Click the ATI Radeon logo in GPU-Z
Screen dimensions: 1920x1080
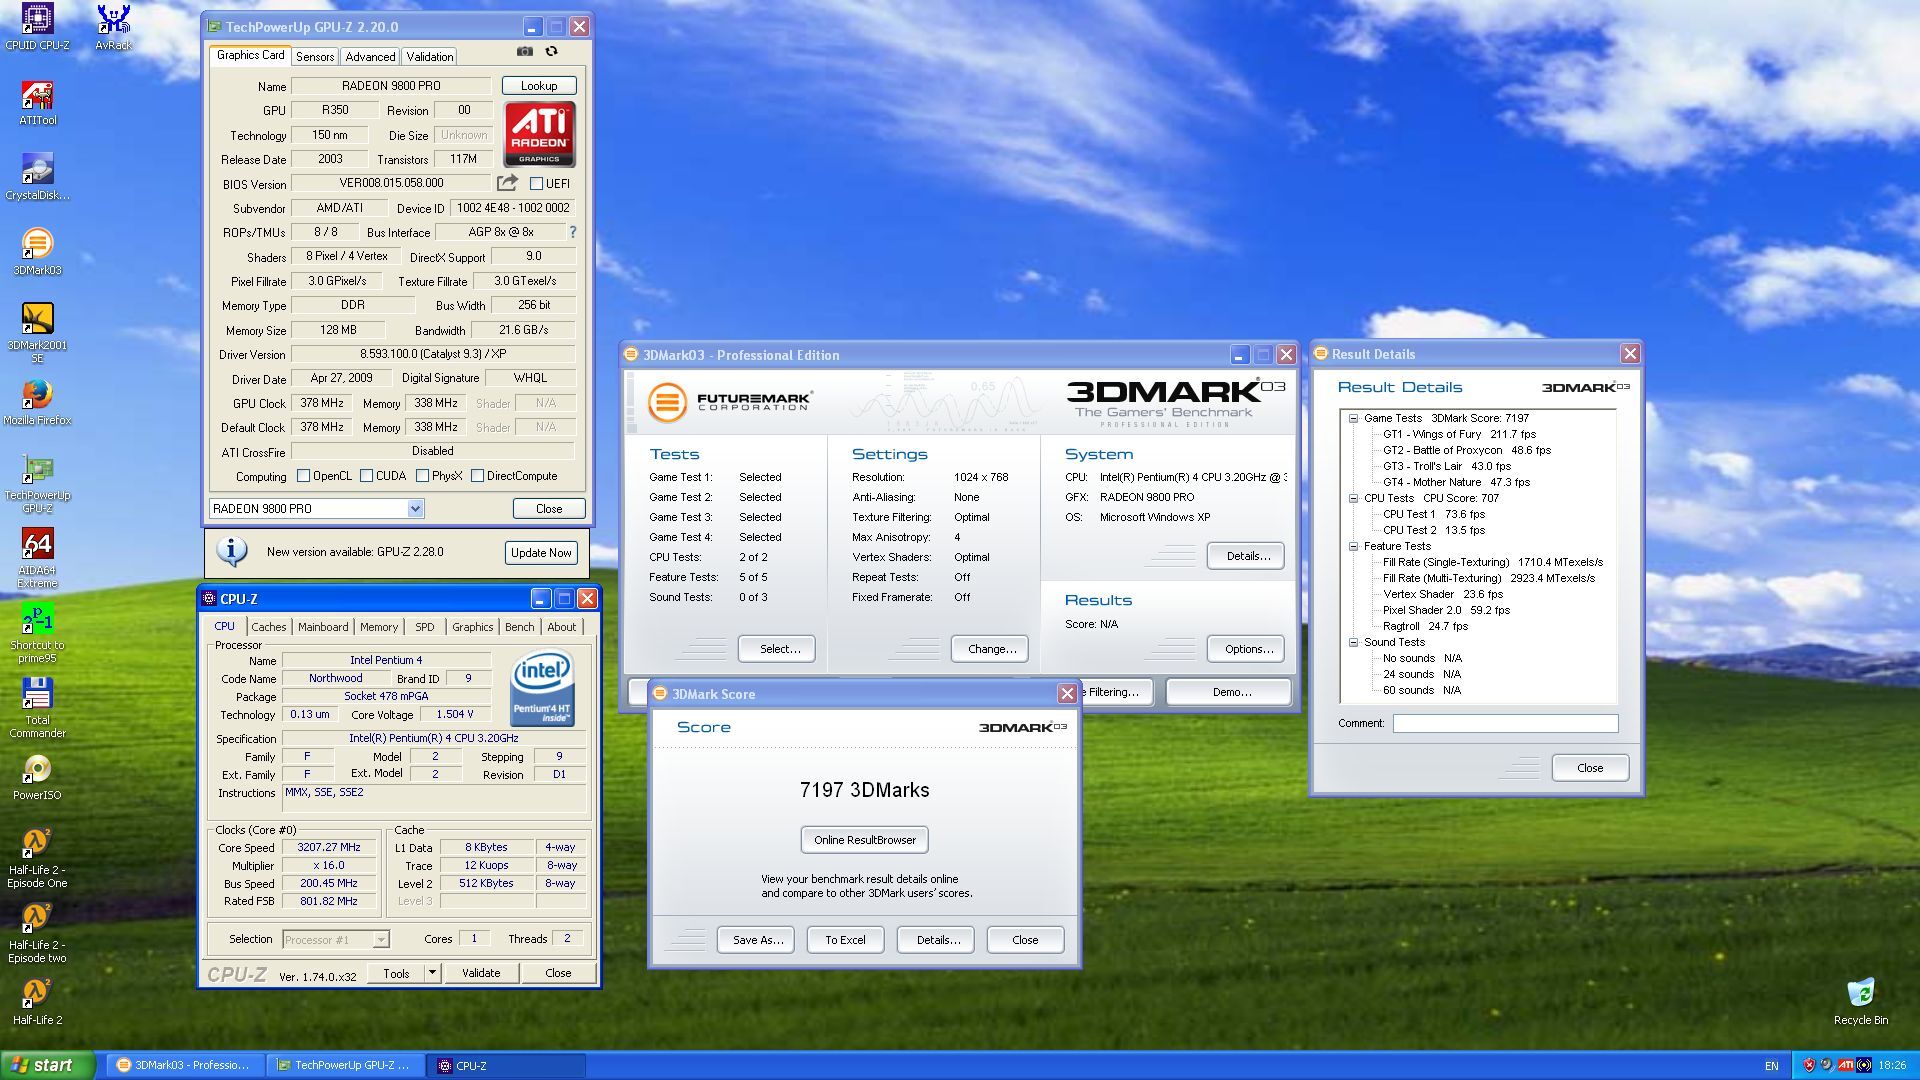click(539, 134)
